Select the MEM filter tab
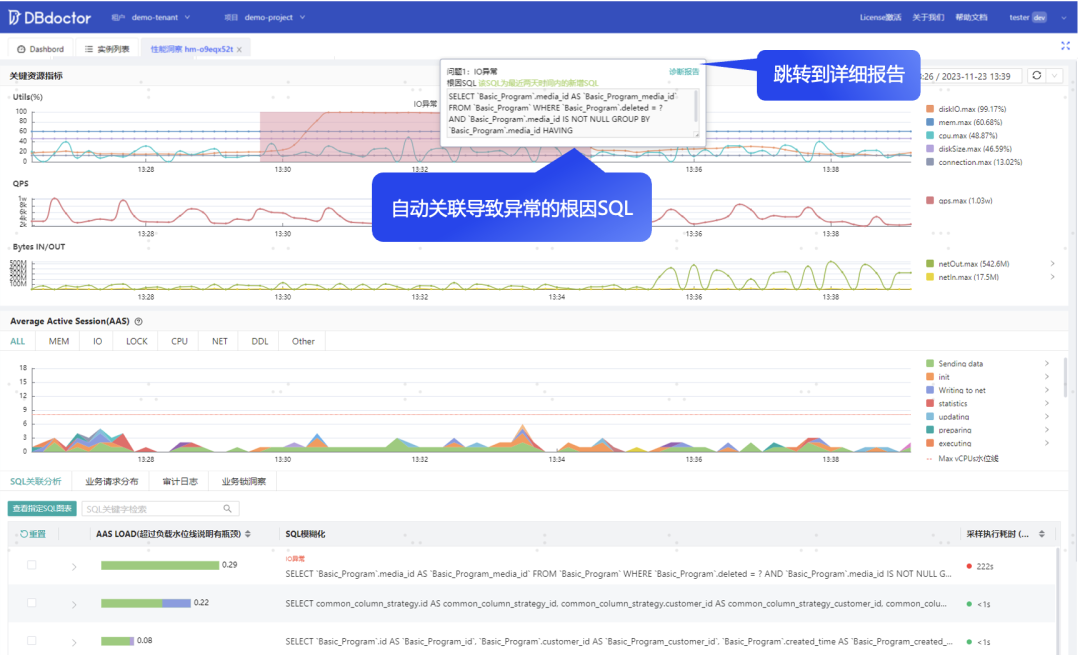1080x660 pixels. 59,341
